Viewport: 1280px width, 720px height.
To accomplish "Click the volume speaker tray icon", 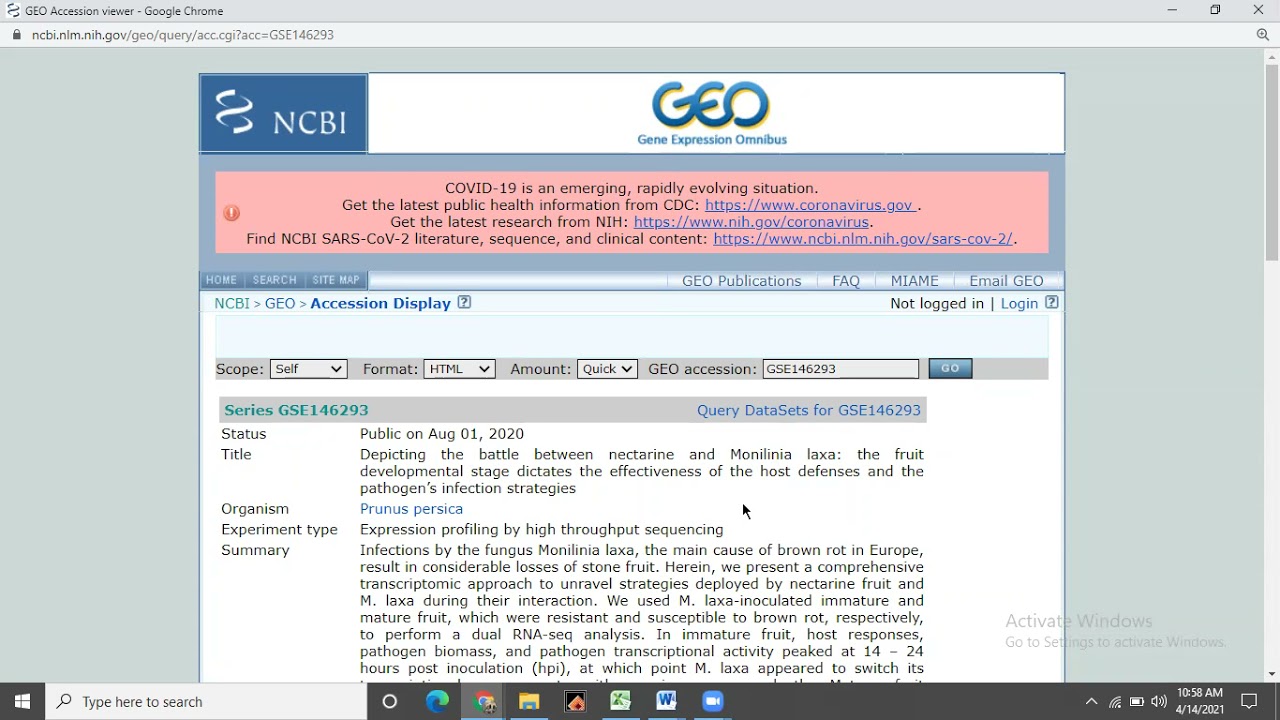I will [1159, 702].
